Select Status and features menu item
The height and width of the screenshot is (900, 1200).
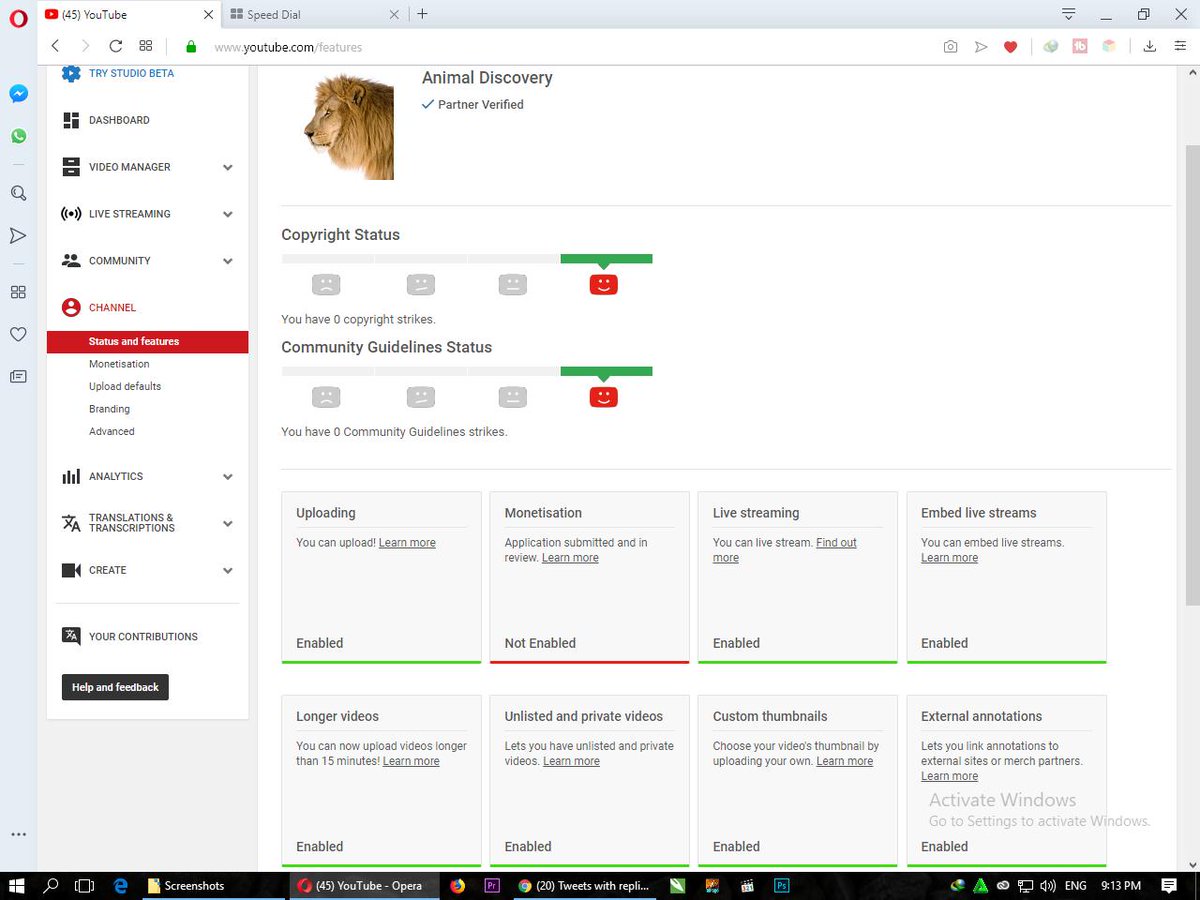pyautogui.click(x=147, y=342)
